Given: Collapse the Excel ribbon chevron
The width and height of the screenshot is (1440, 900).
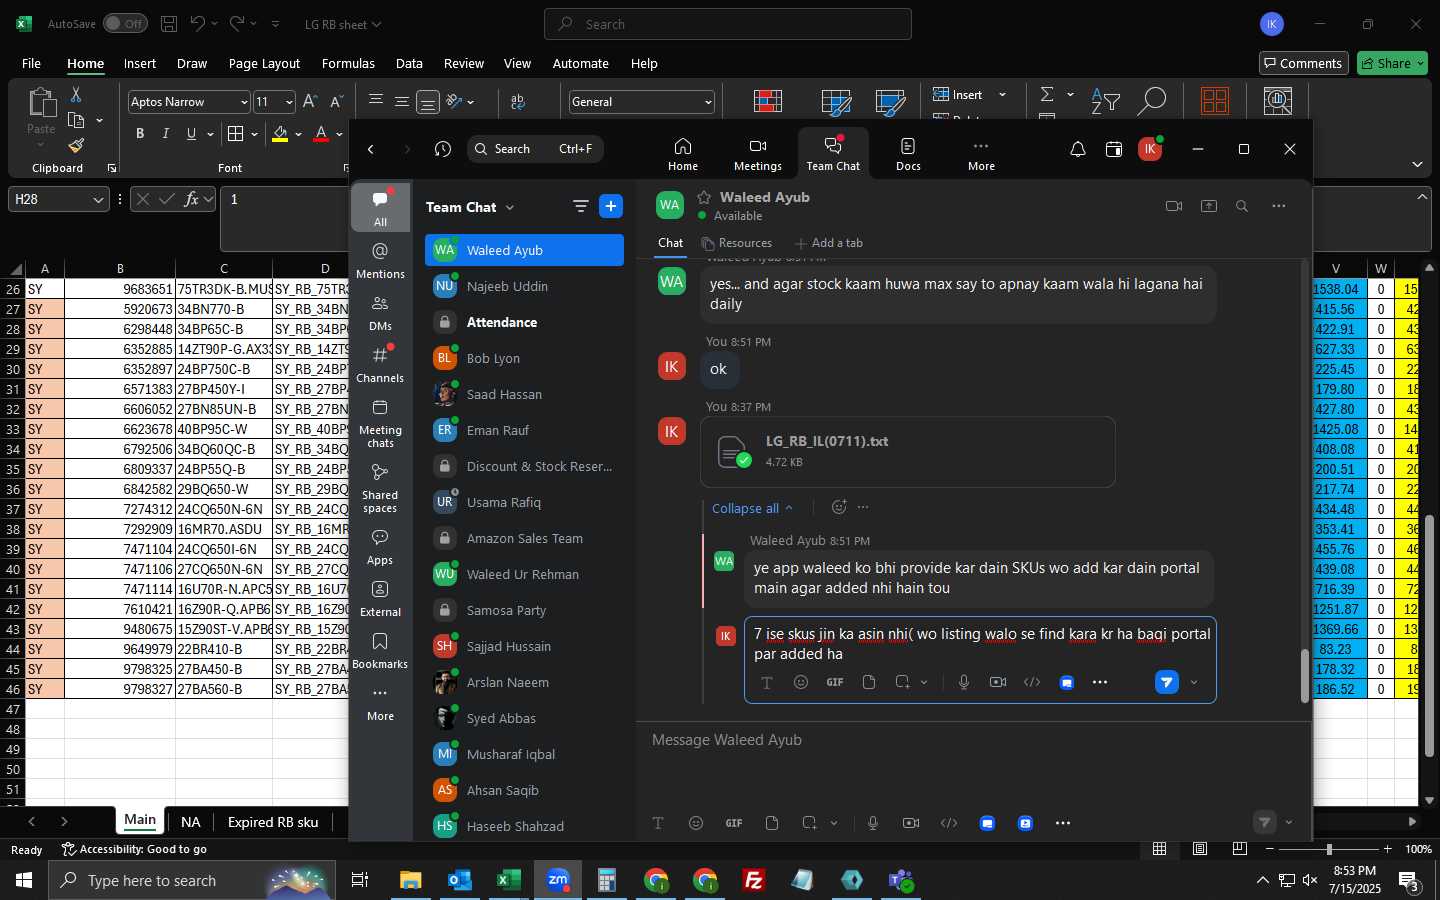Looking at the screenshot, I should (1417, 164).
